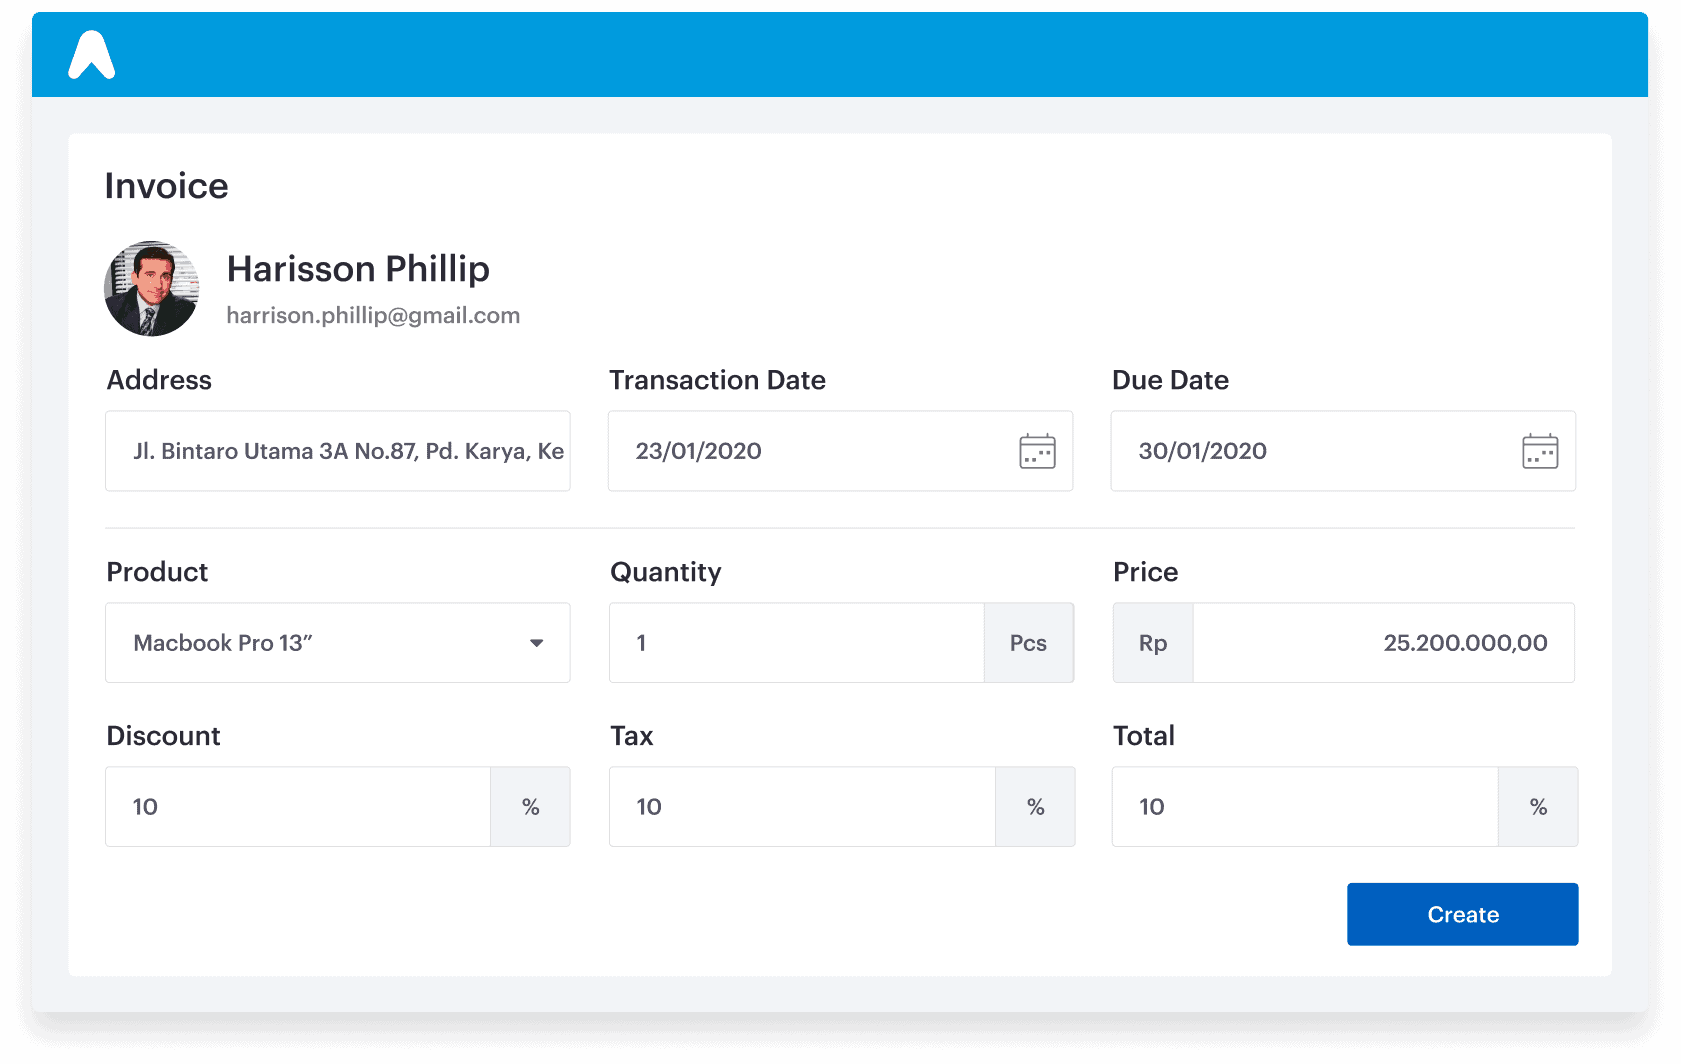Focus the Tax input field
Screen dimensions: 1681x1064
click(802, 807)
